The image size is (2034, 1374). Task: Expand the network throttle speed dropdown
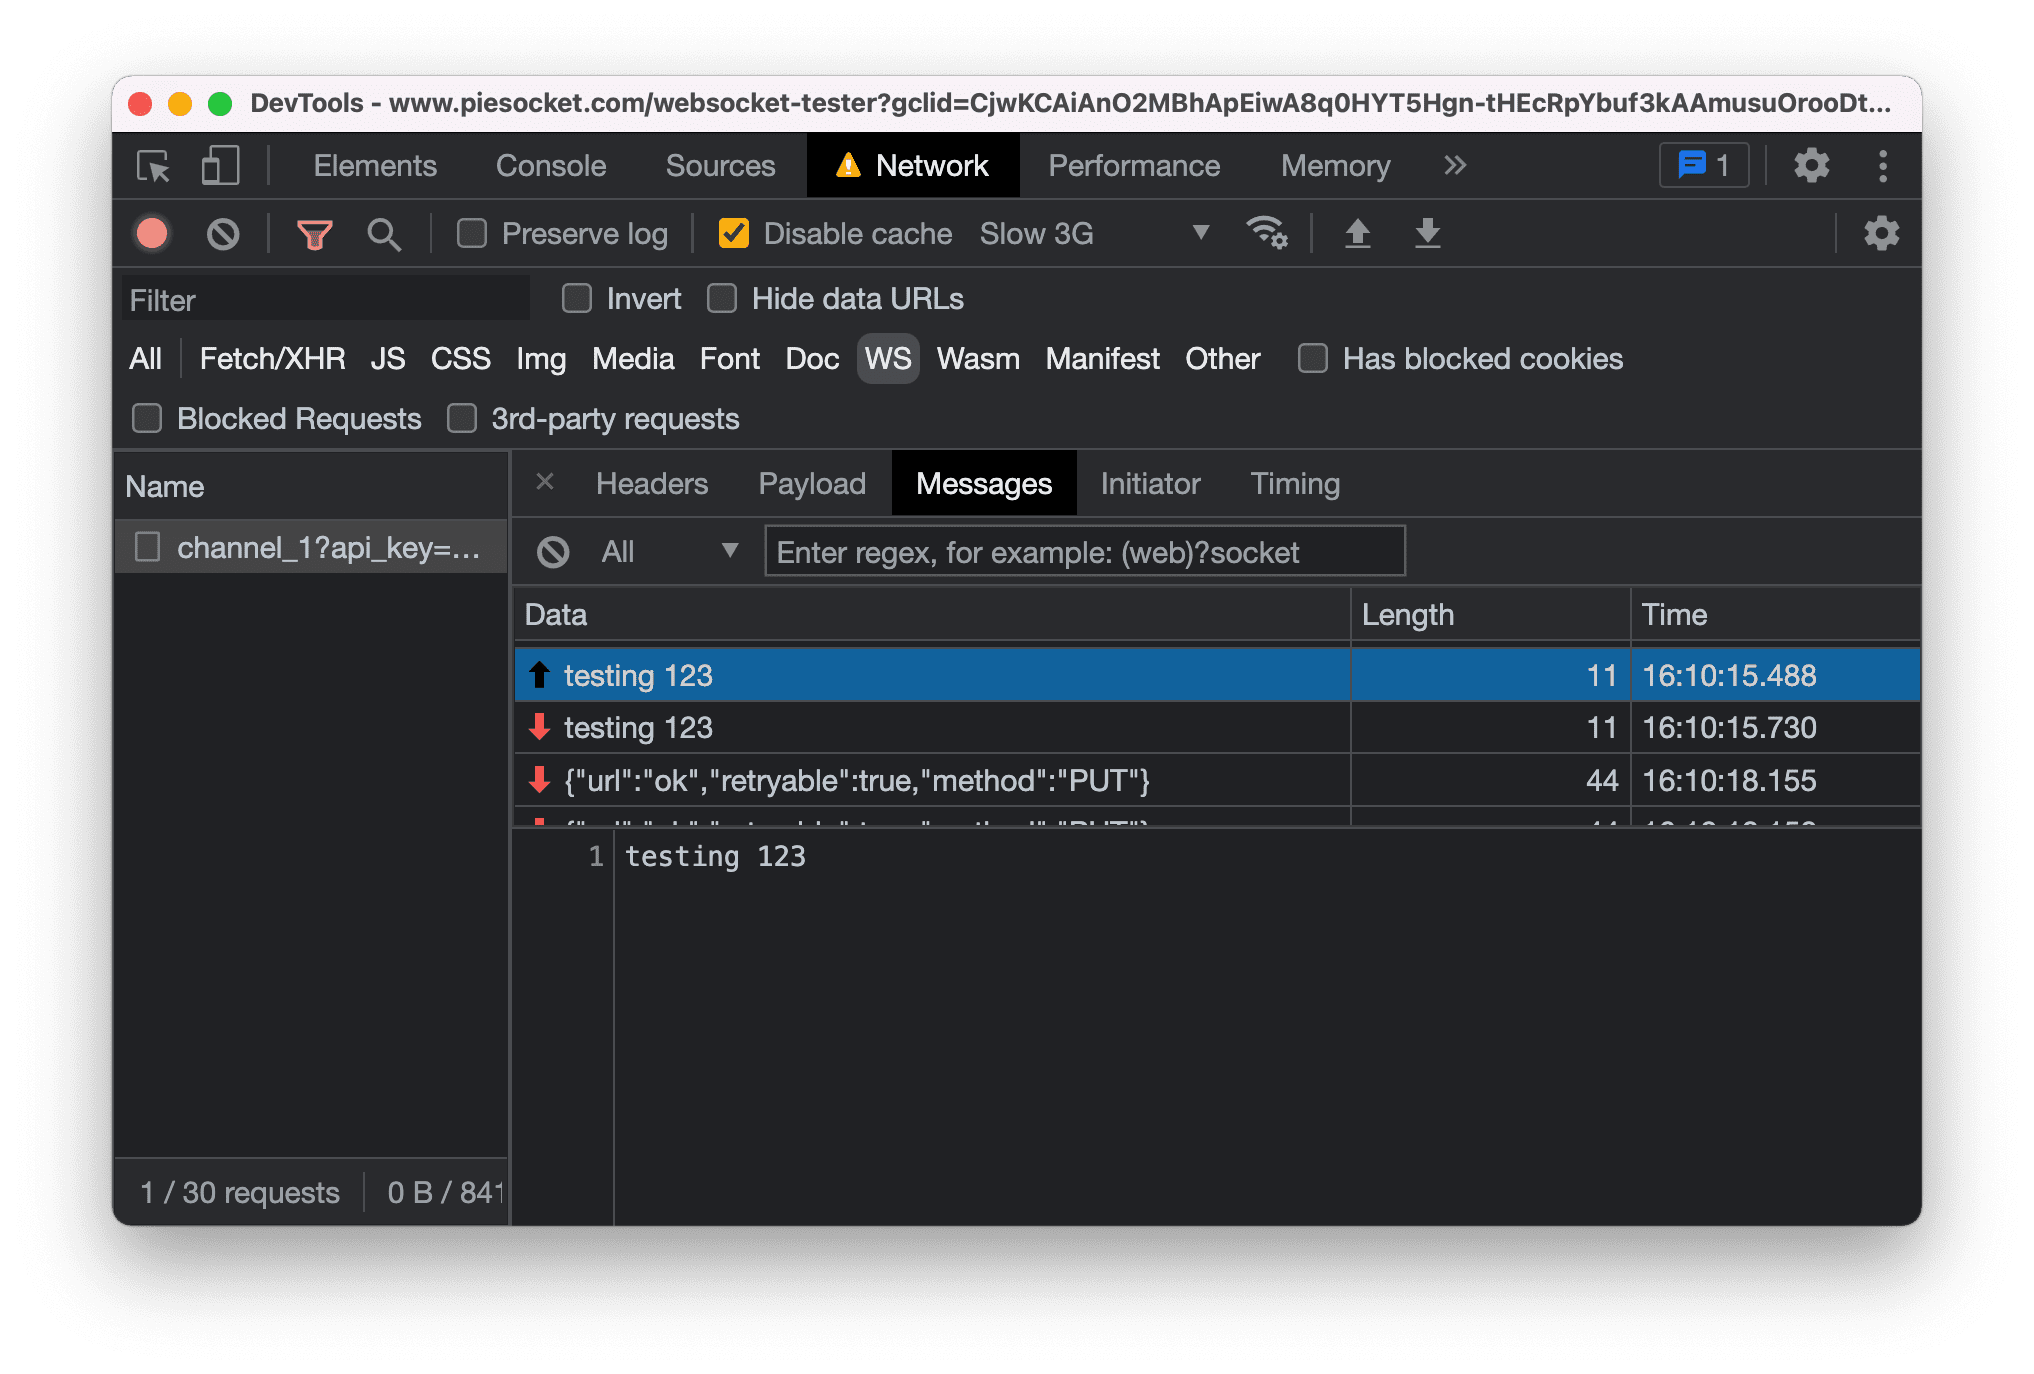coord(1199,233)
